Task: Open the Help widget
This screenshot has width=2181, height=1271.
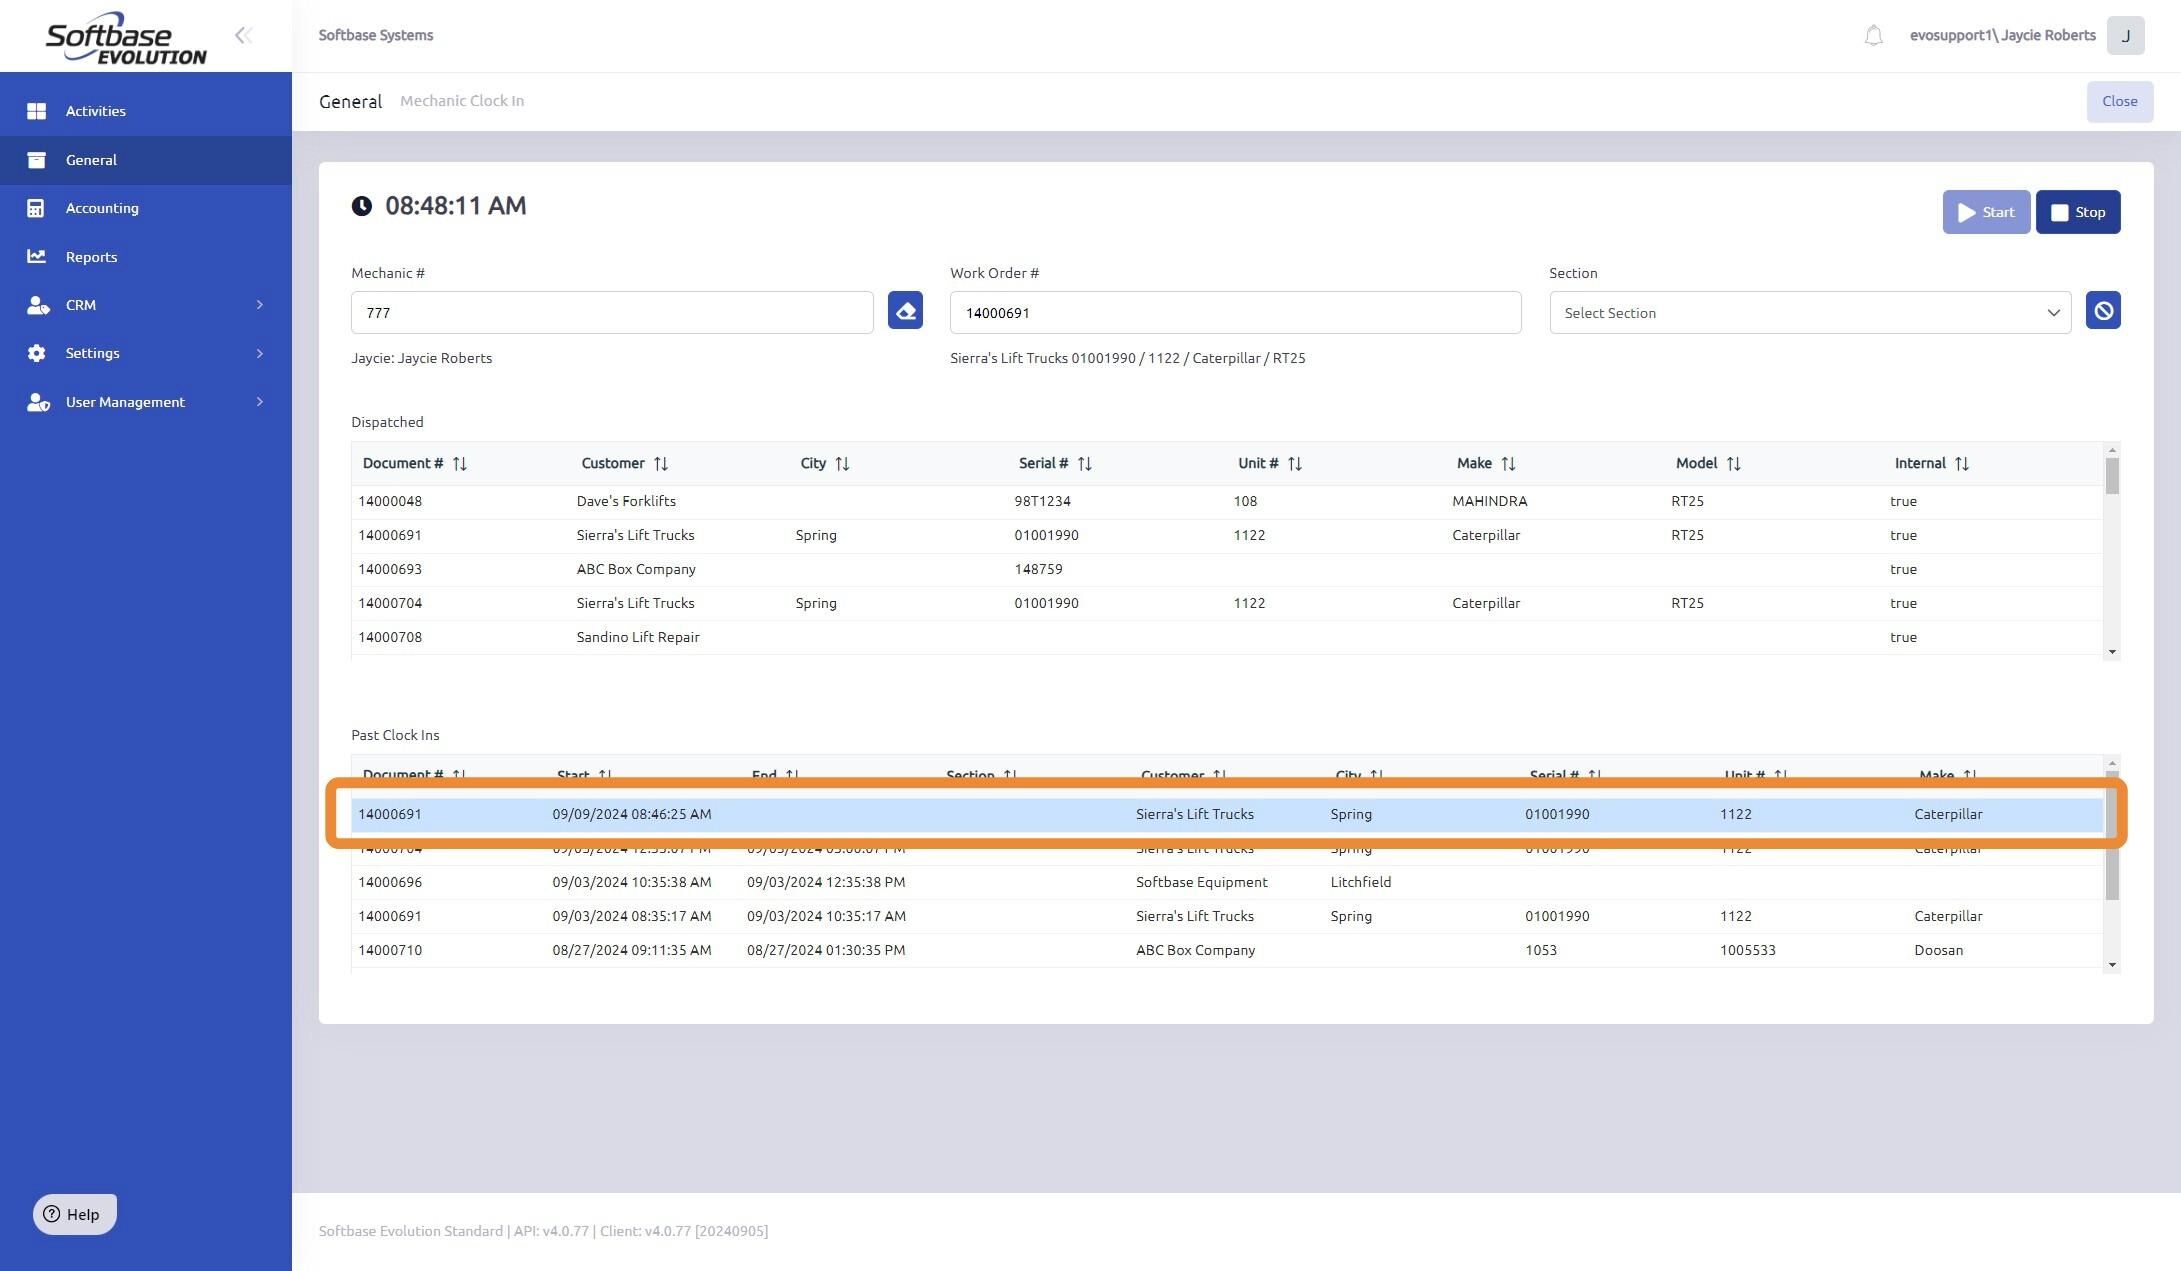Action: click(x=74, y=1214)
